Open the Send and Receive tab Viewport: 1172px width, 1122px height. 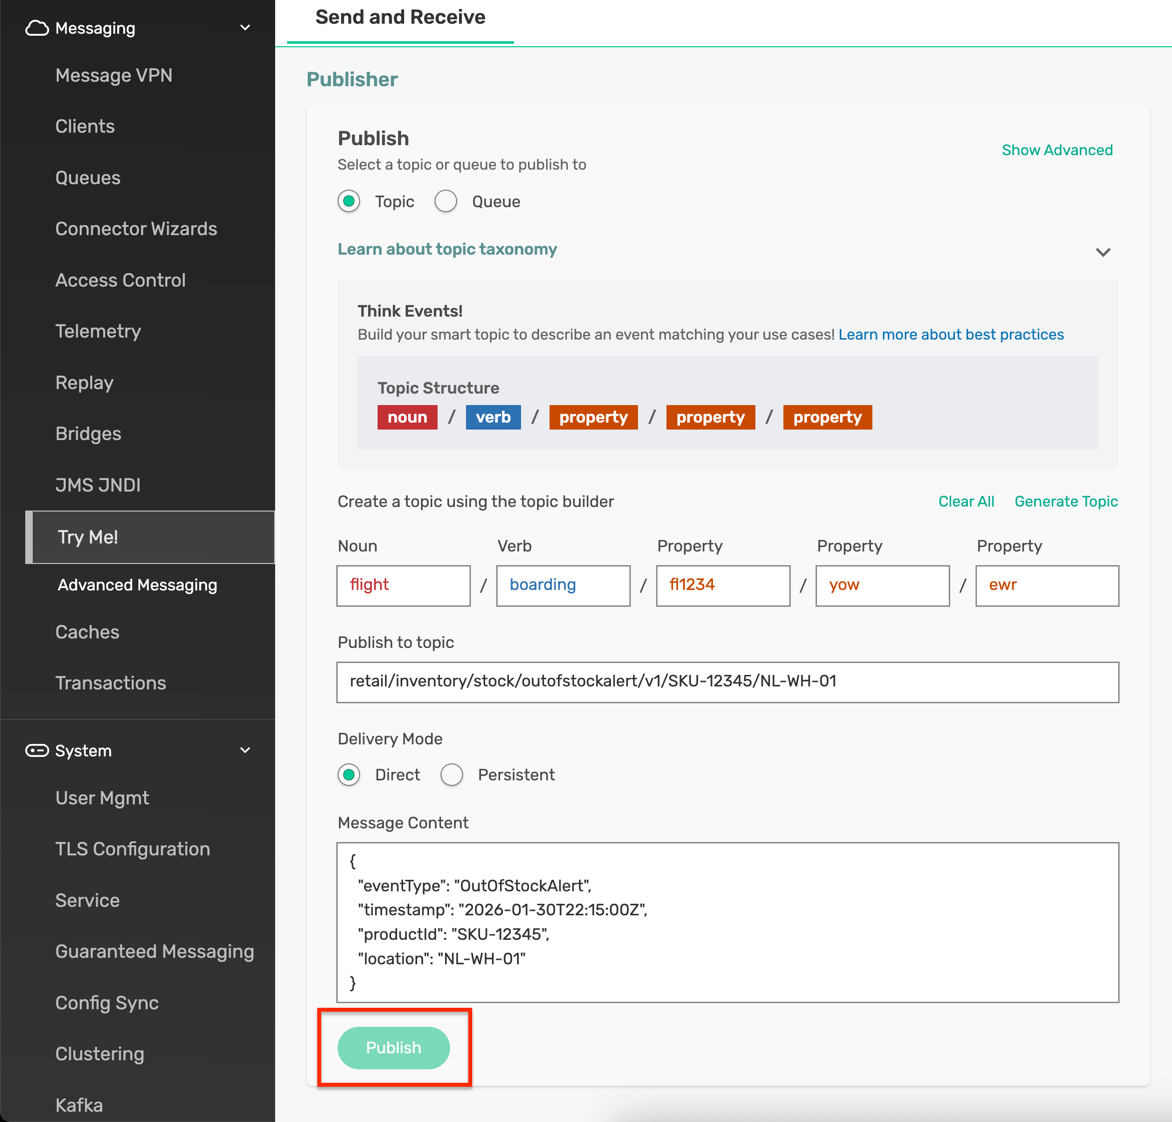(400, 18)
